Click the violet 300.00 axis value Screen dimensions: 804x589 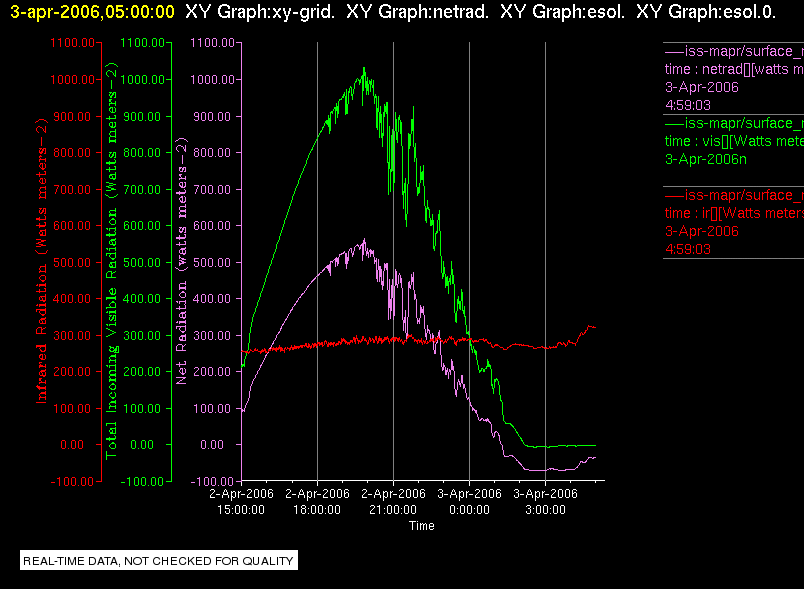tap(212, 336)
